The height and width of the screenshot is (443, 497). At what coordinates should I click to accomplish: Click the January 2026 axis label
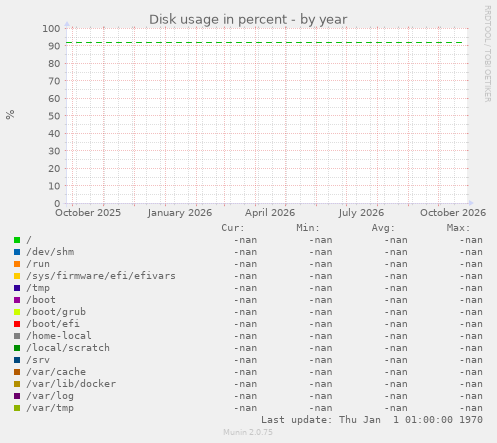pos(180,213)
